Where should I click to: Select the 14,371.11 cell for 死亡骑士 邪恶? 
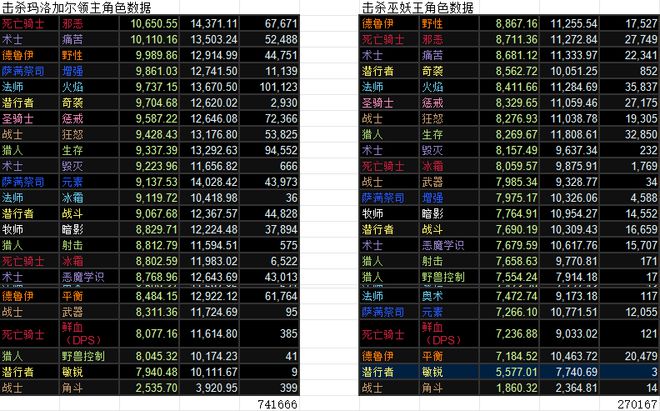pyautogui.click(x=210, y=23)
